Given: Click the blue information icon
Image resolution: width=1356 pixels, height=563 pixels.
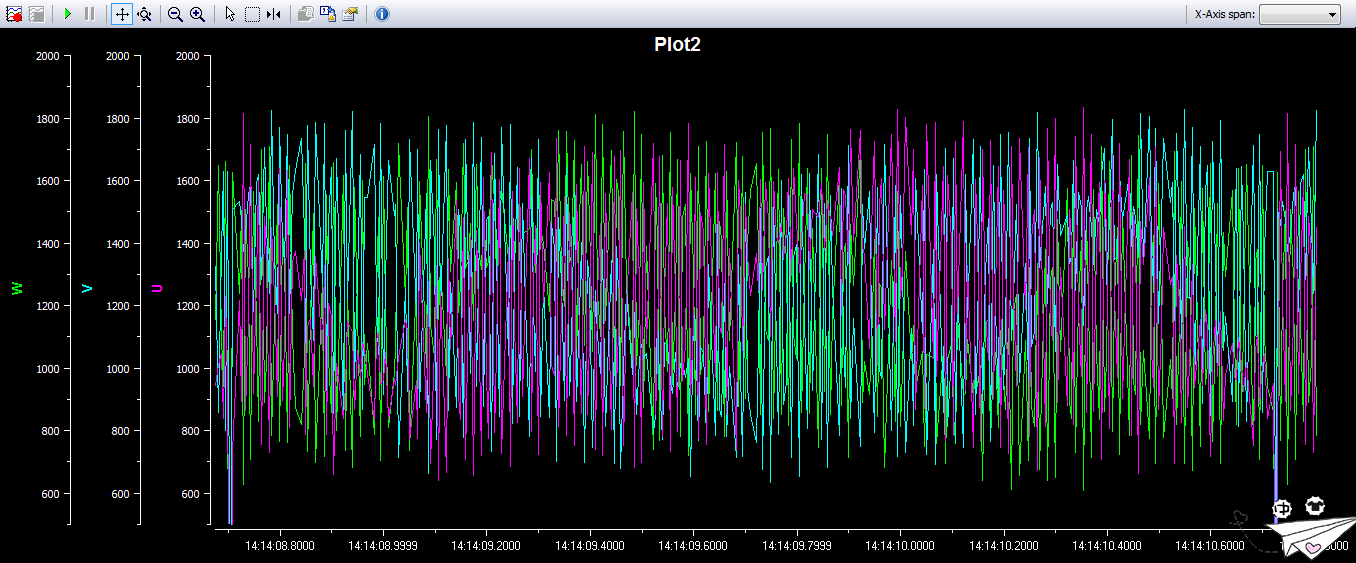Looking at the screenshot, I should (382, 14).
